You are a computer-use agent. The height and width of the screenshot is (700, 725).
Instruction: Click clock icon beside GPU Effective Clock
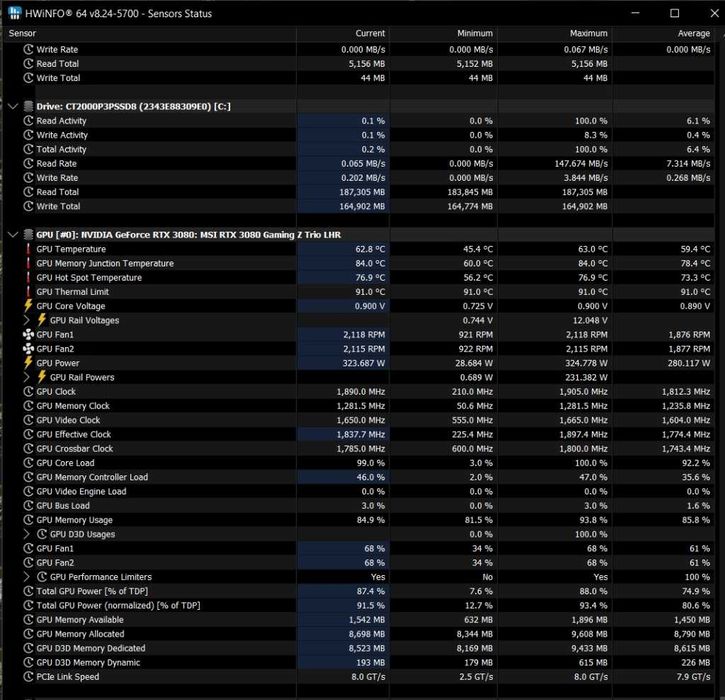click(28, 434)
